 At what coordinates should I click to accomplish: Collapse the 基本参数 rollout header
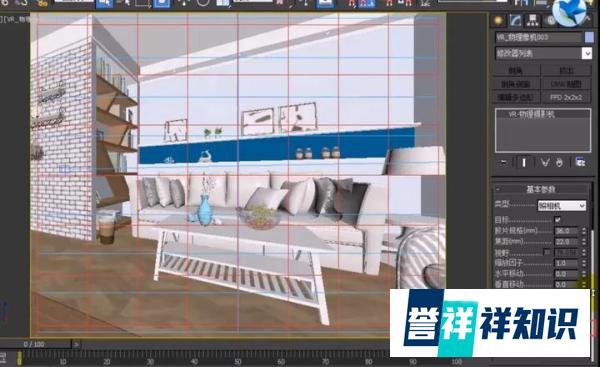541,189
